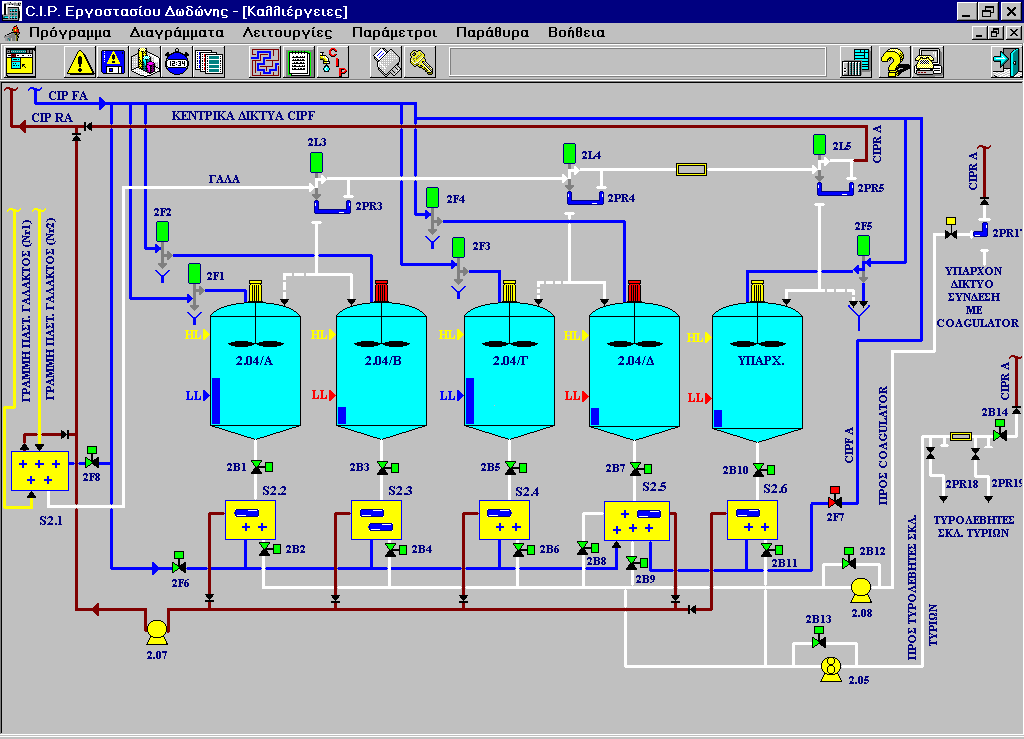The image size is (1024, 739).
Task: Open the maze-like diagram toolbar icon
Action: 265,62
